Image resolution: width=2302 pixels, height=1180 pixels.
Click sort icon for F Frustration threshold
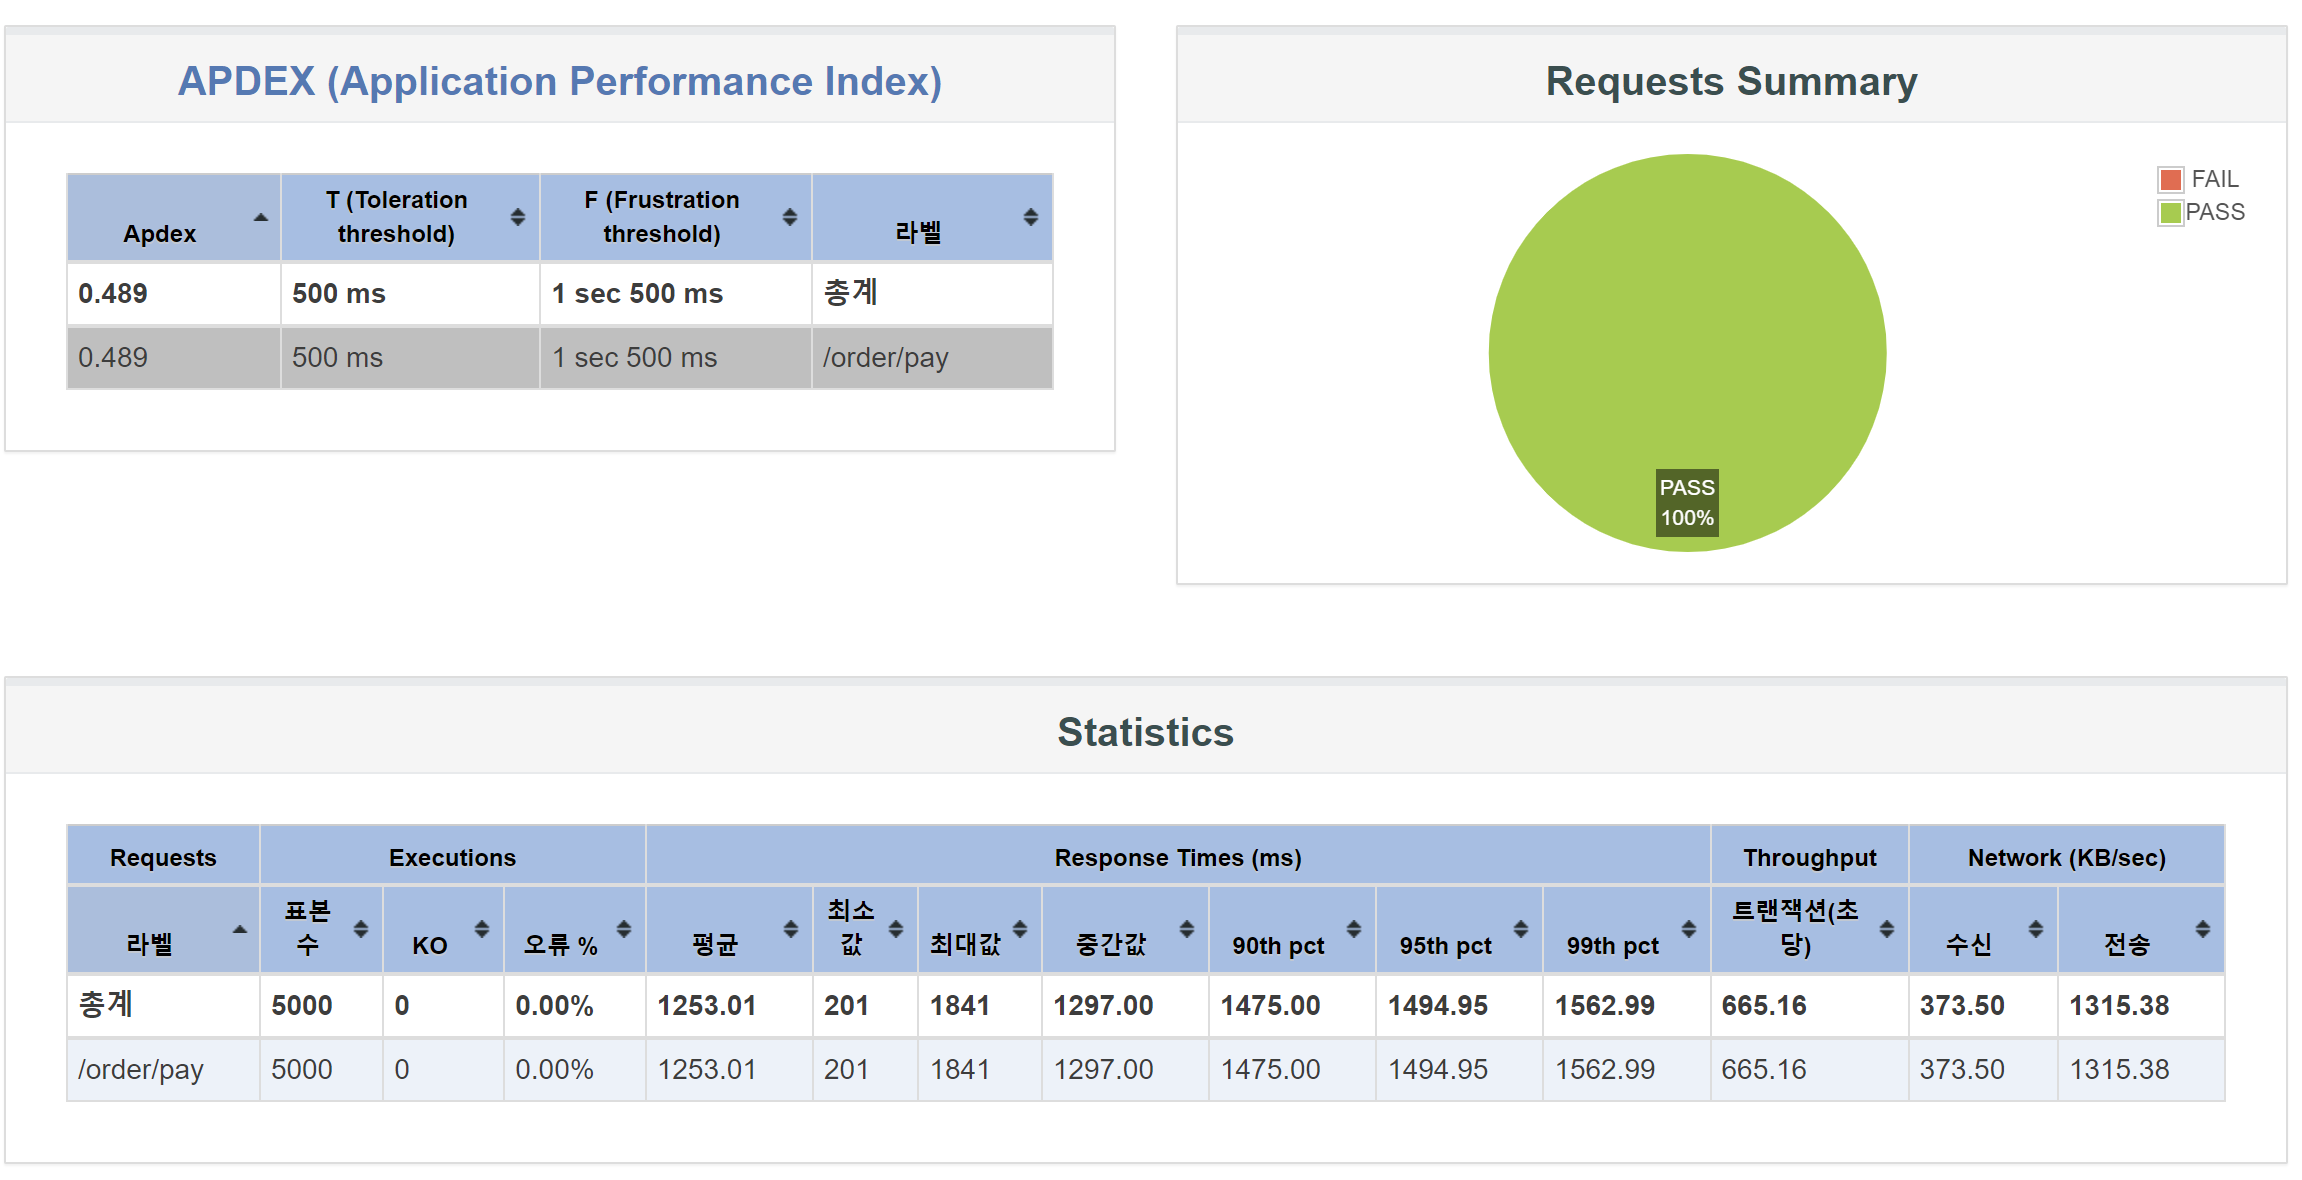789,217
